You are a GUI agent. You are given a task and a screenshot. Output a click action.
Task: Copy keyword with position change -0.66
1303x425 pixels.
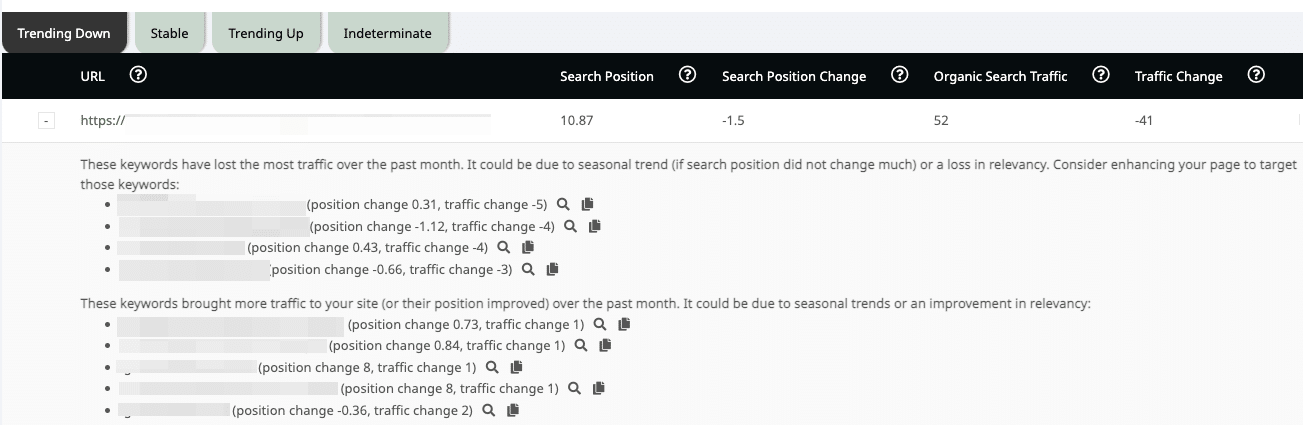coord(552,269)
